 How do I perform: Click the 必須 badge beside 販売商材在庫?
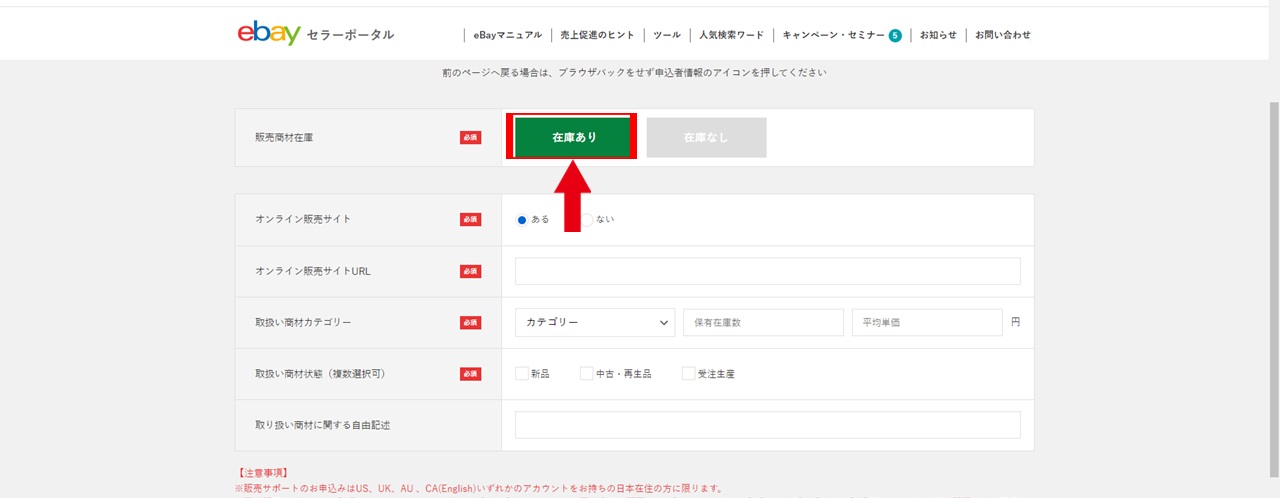[470, 137]
